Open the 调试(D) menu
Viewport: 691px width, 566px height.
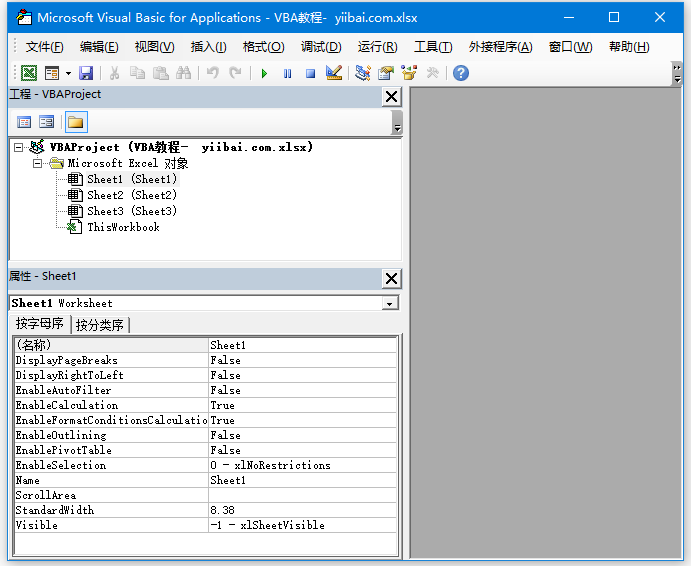321,47
